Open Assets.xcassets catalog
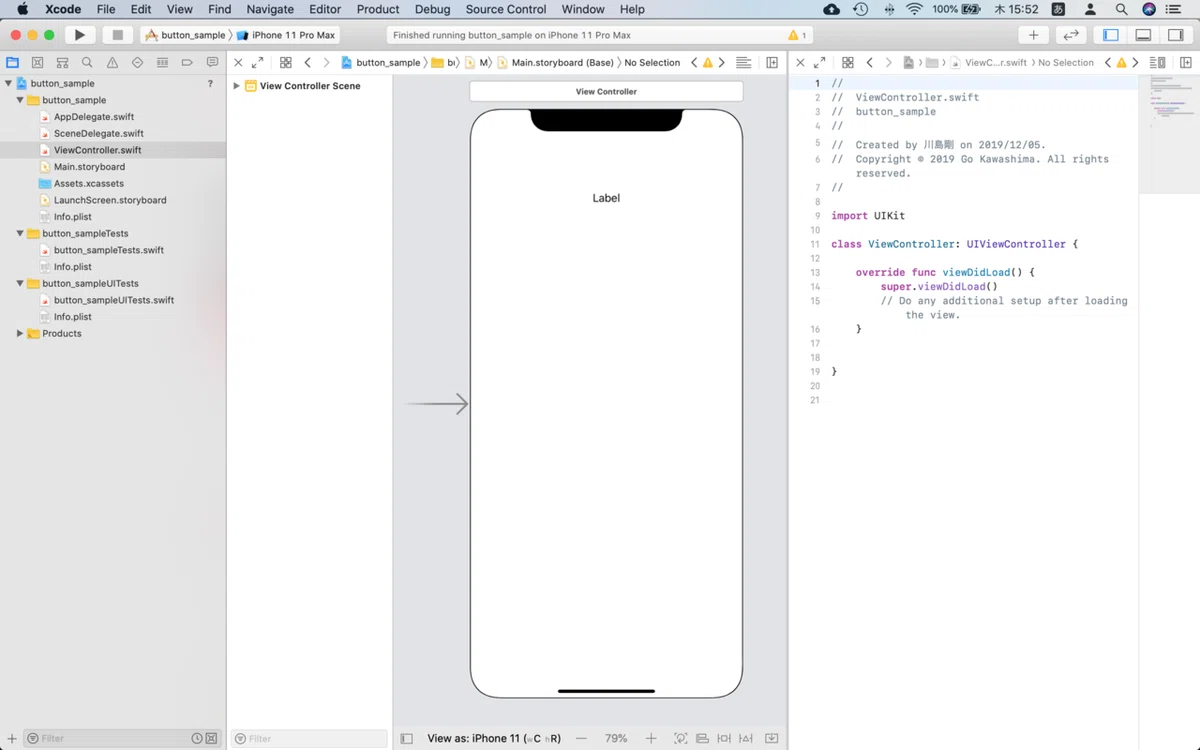 tap(89, 184)
